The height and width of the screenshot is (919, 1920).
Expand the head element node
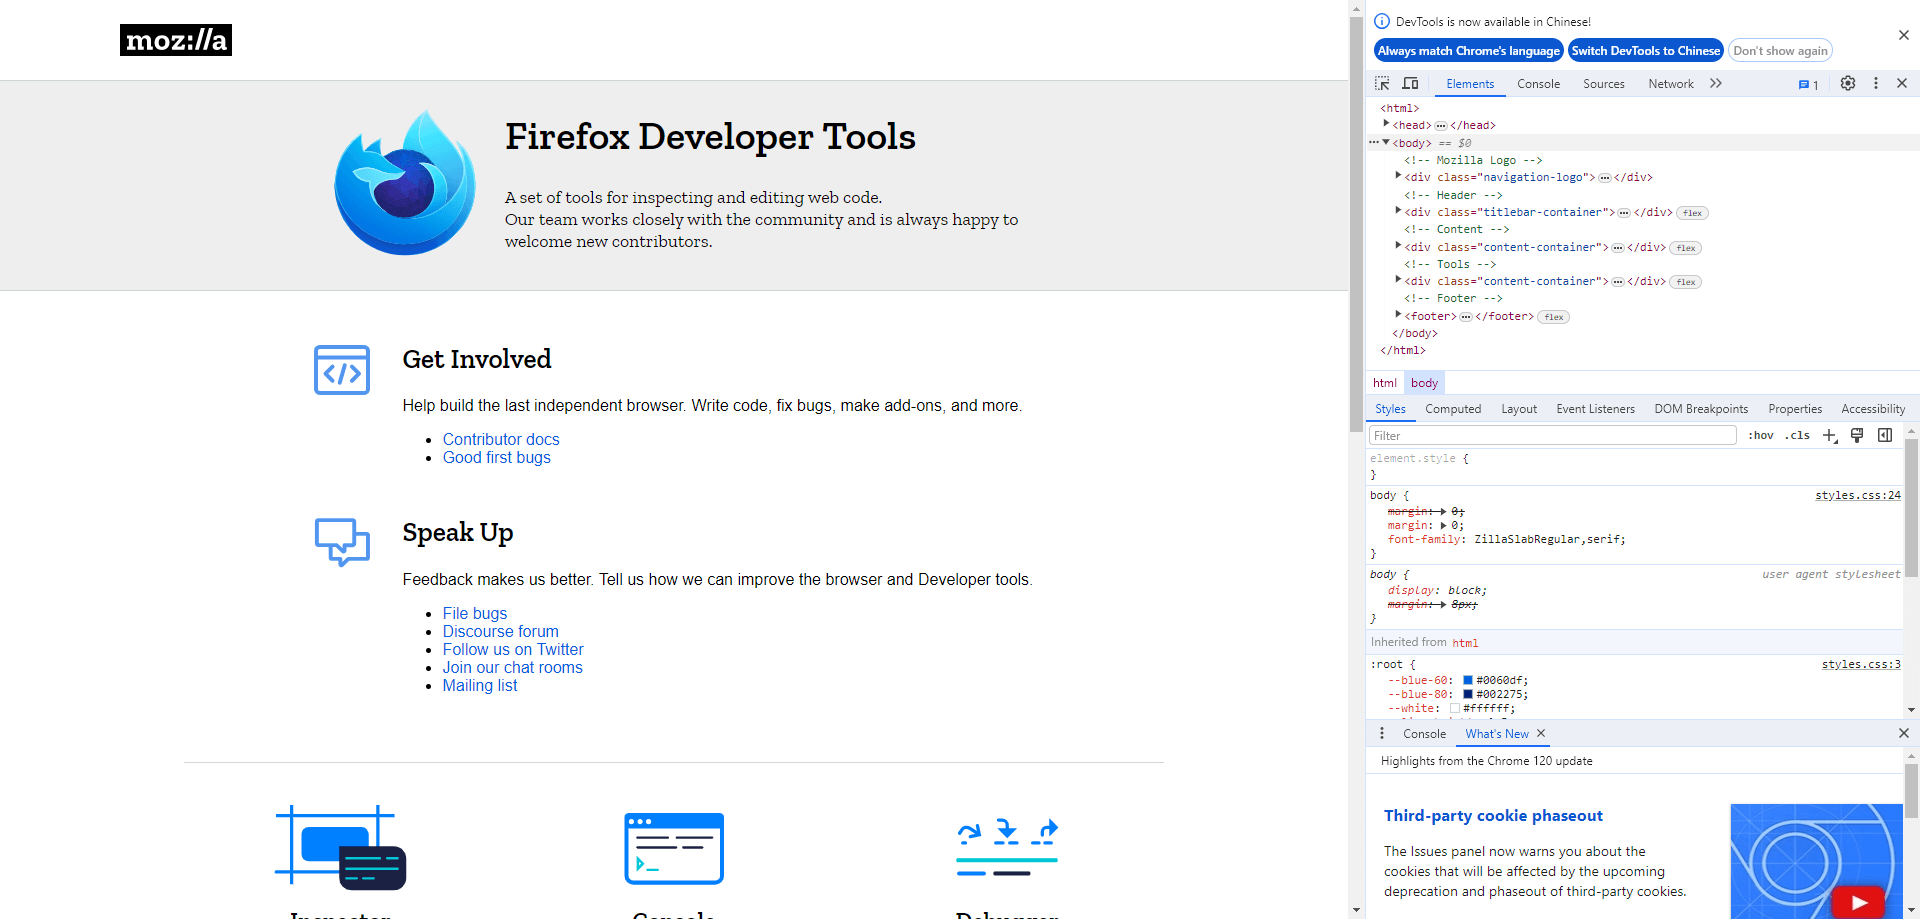(x=1386, y=124)
